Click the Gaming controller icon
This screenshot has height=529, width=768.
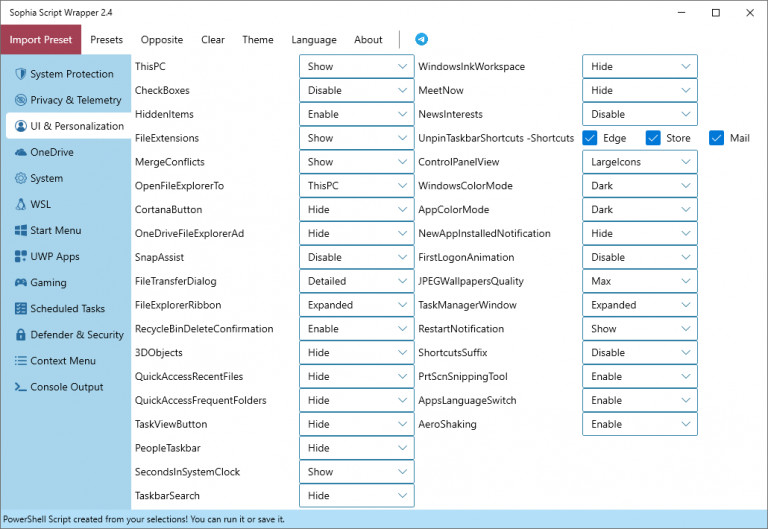[x=21, y=283]
